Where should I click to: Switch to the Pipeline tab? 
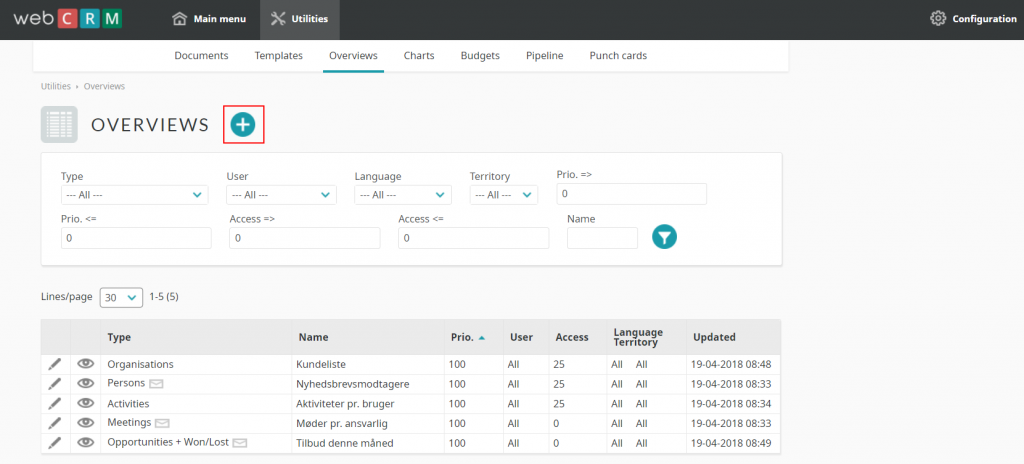click(545, 56)
